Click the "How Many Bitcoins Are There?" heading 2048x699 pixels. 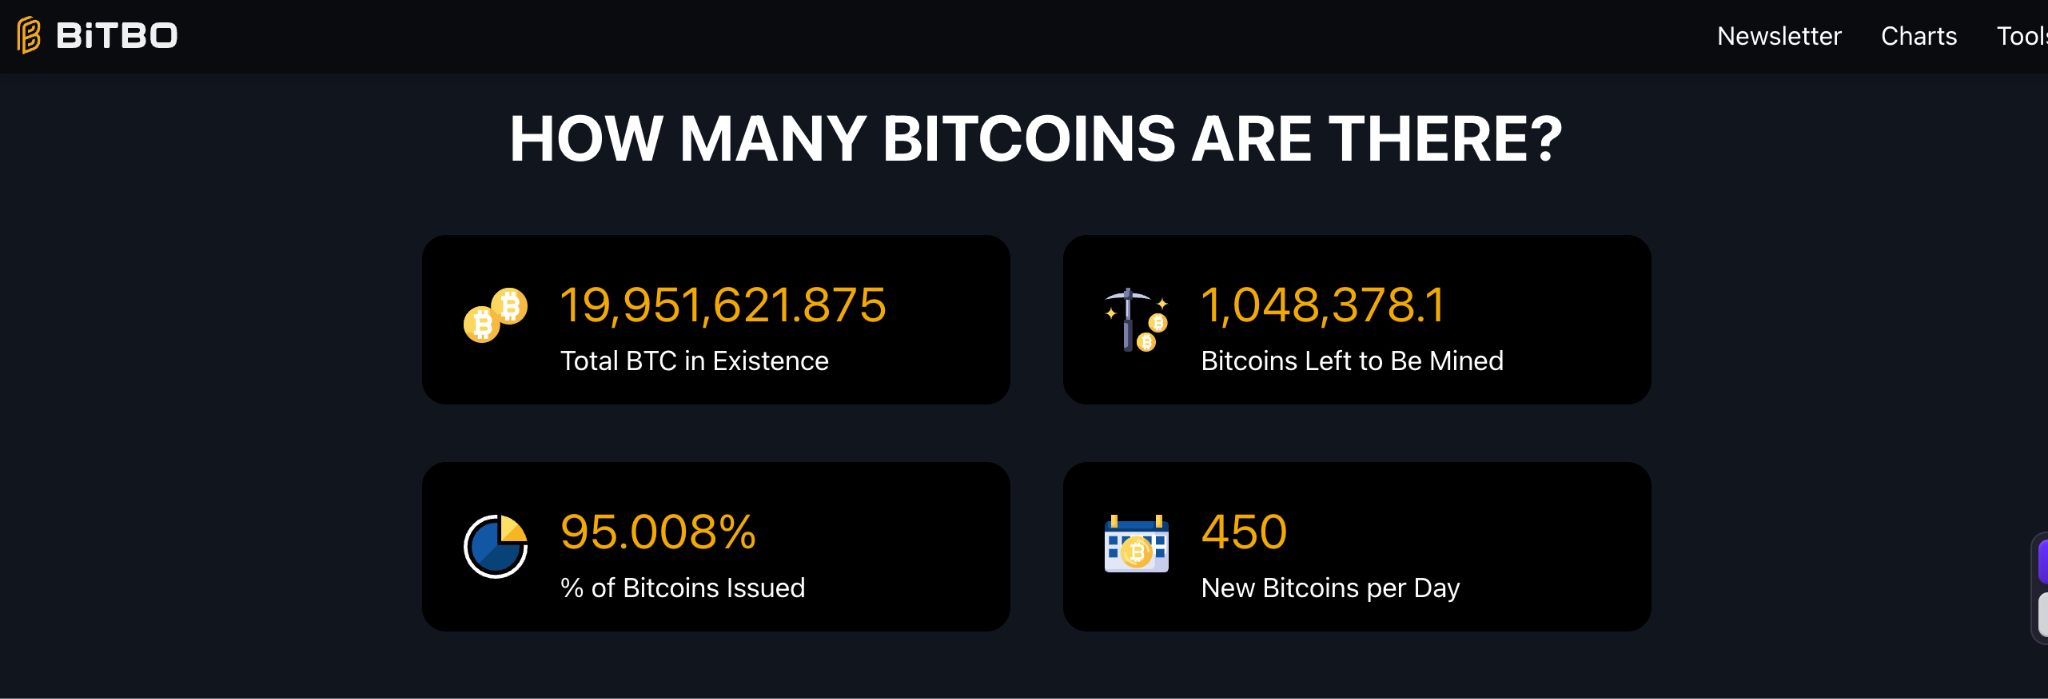click(1035, 138)
